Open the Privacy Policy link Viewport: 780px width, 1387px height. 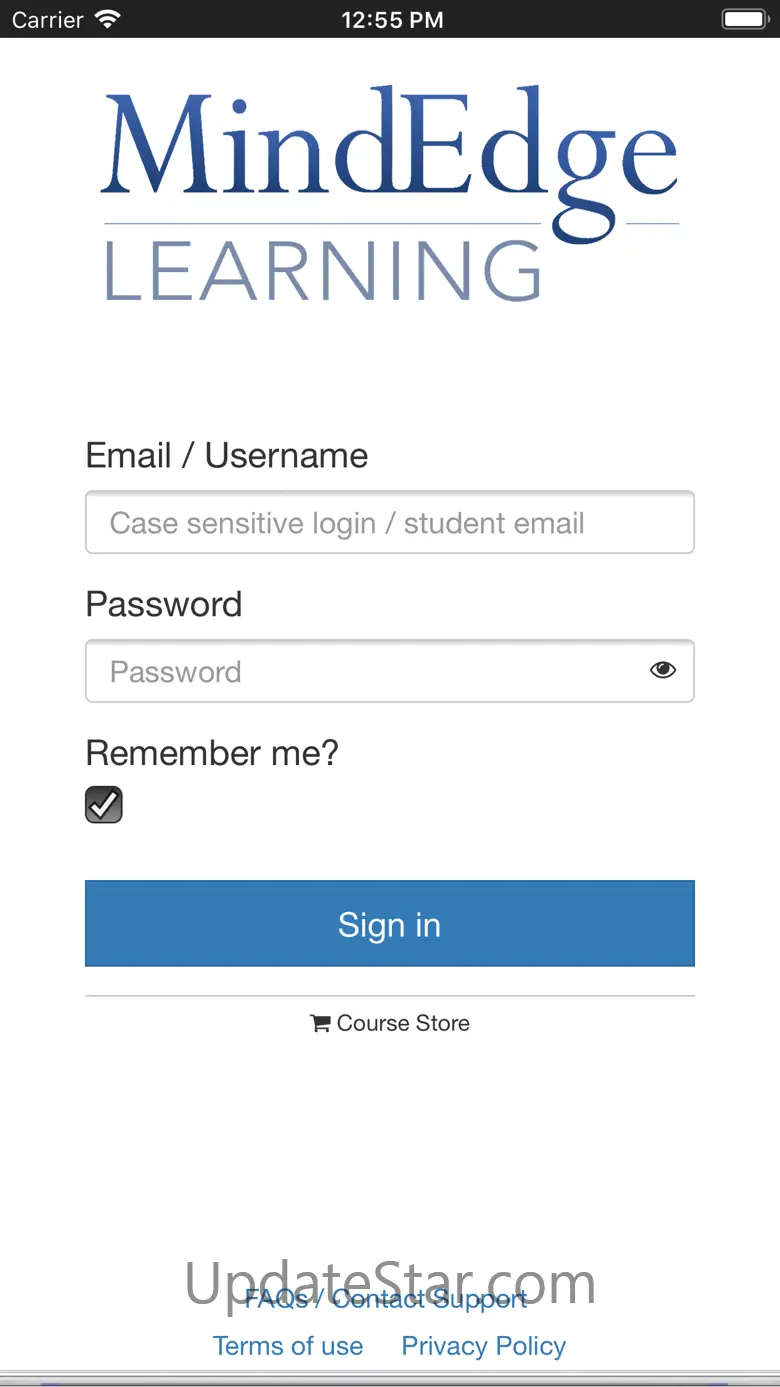click(484, 1346)
